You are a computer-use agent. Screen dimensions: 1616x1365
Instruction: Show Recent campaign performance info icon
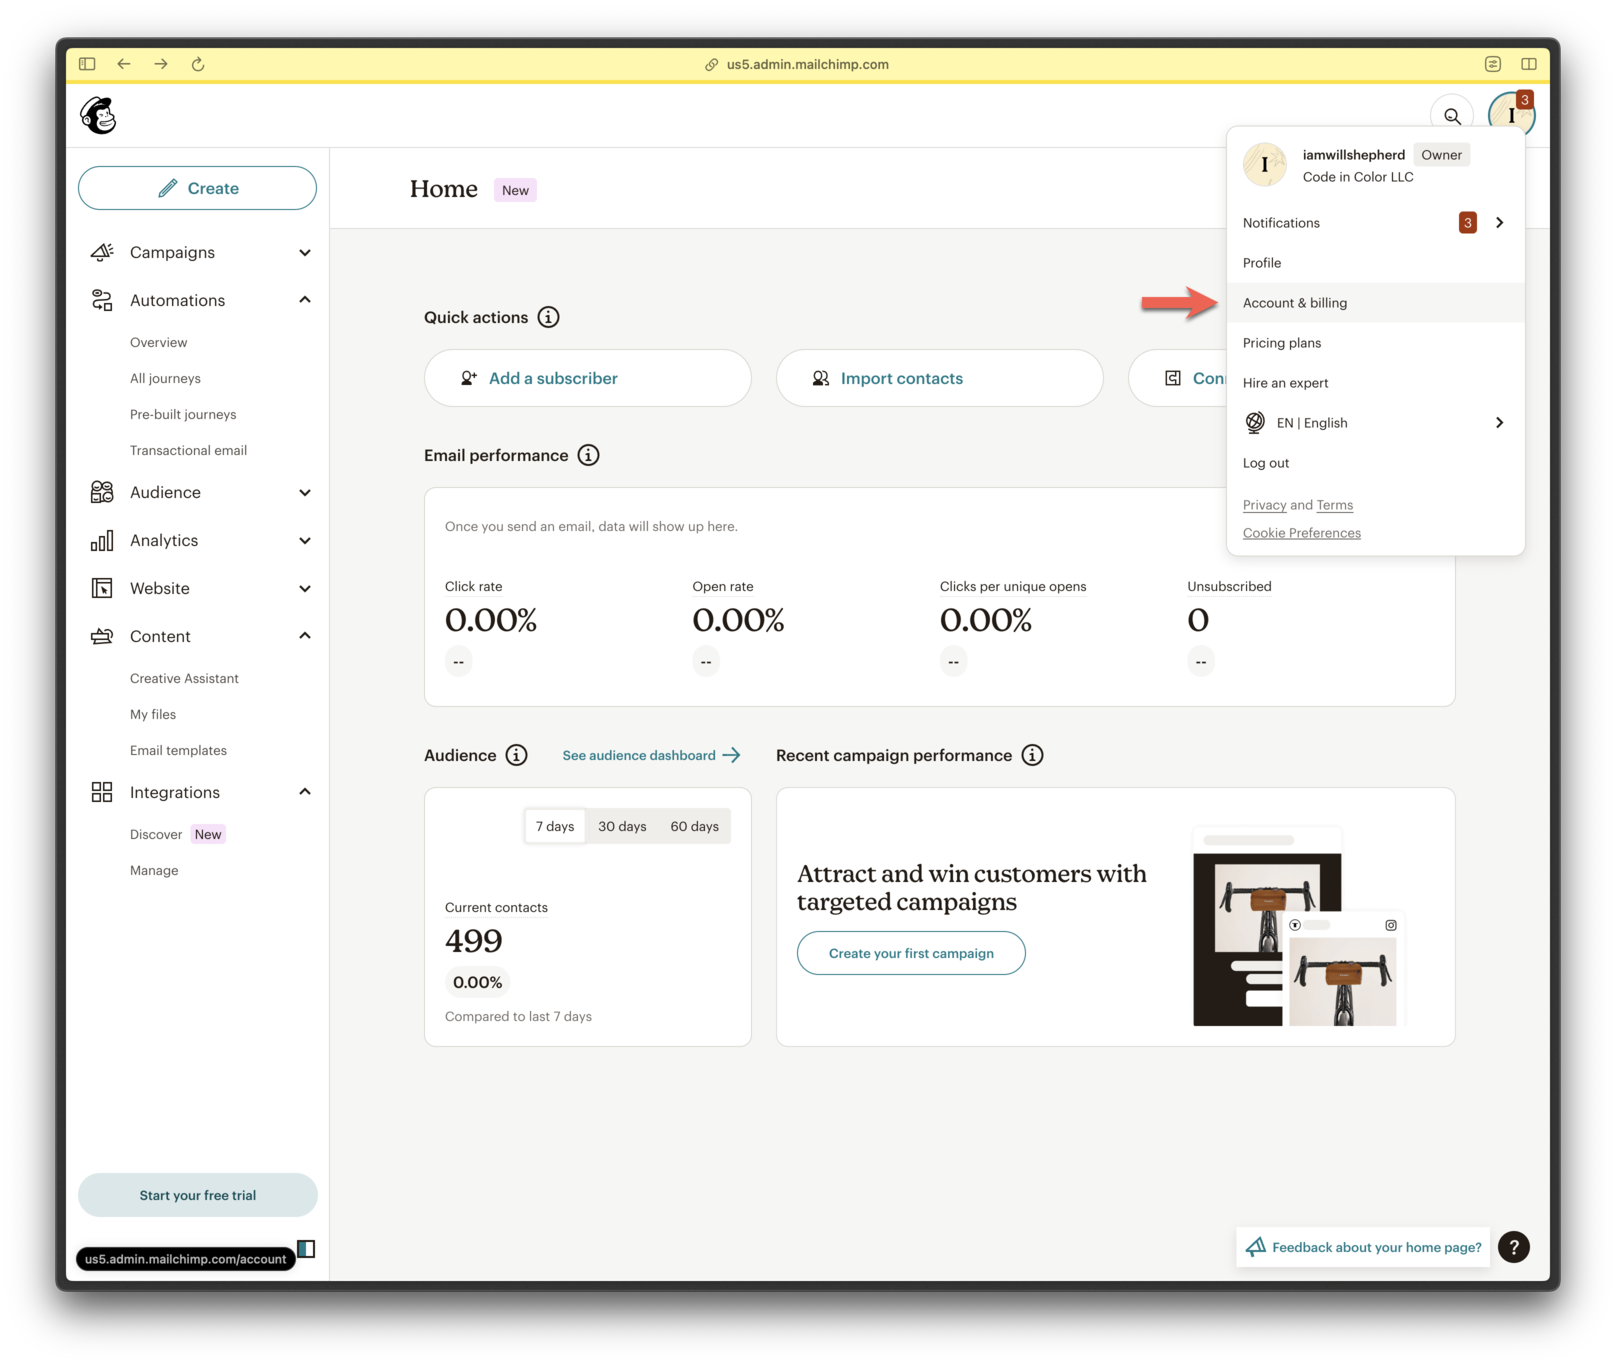coord(1032,755)
